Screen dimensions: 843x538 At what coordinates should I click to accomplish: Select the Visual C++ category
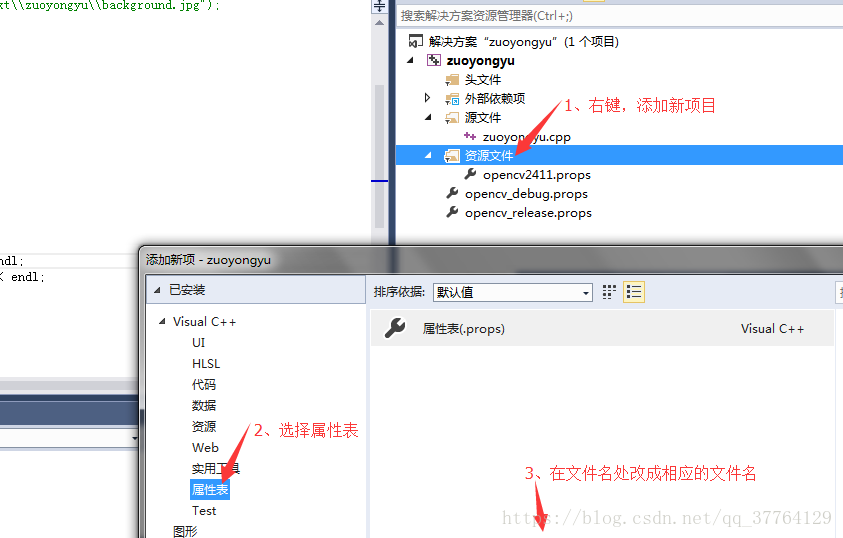(x=204, y=322)
